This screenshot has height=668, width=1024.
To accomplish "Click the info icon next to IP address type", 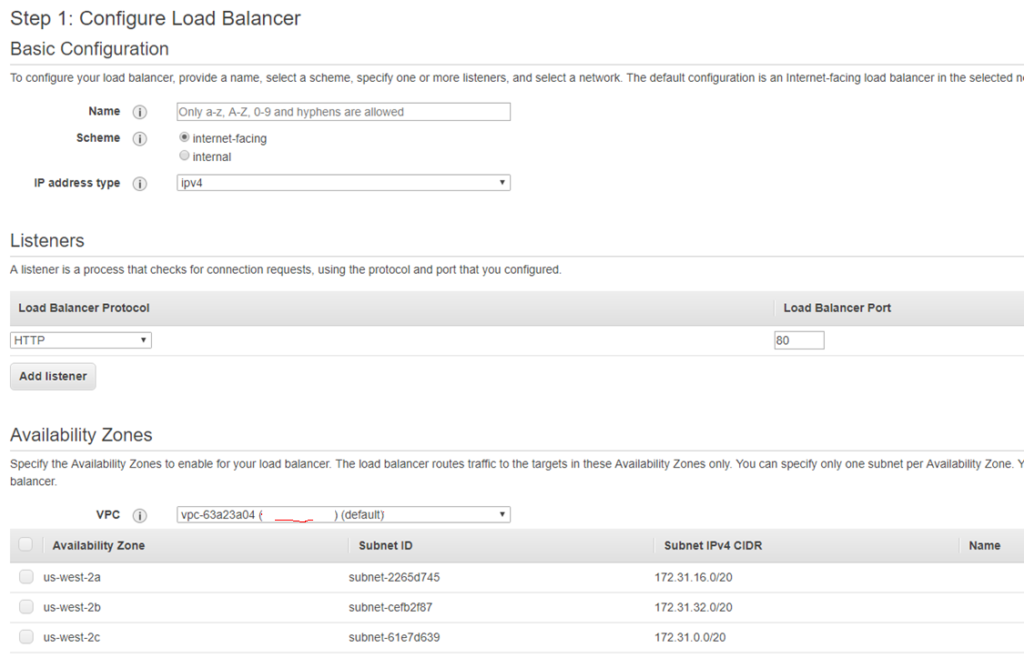I will click(139, 183).
